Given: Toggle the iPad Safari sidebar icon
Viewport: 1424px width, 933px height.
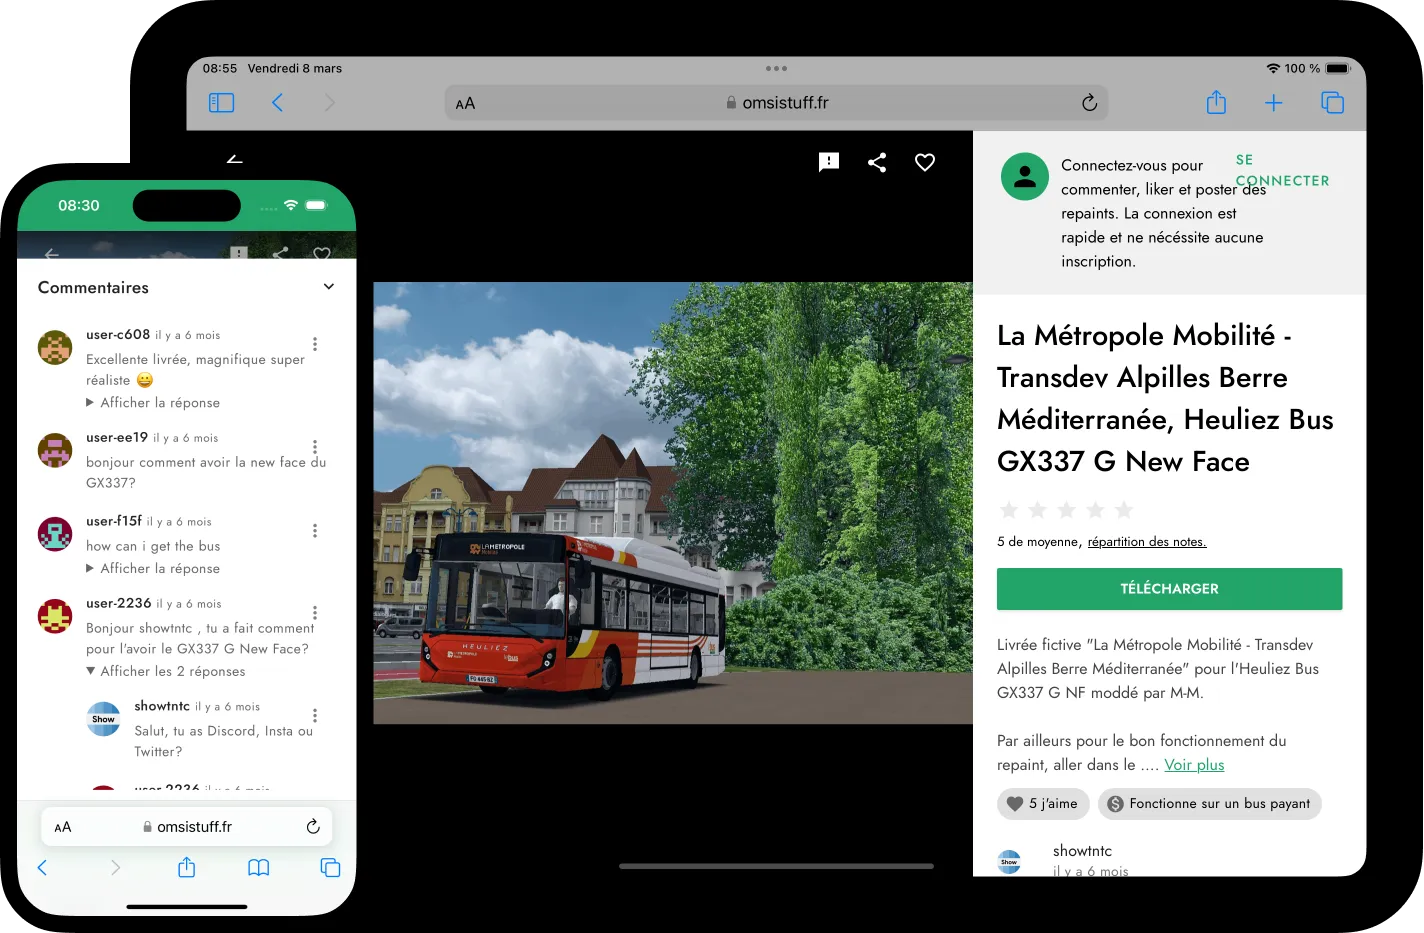Looking at the screenshot, I should (221, 103).
